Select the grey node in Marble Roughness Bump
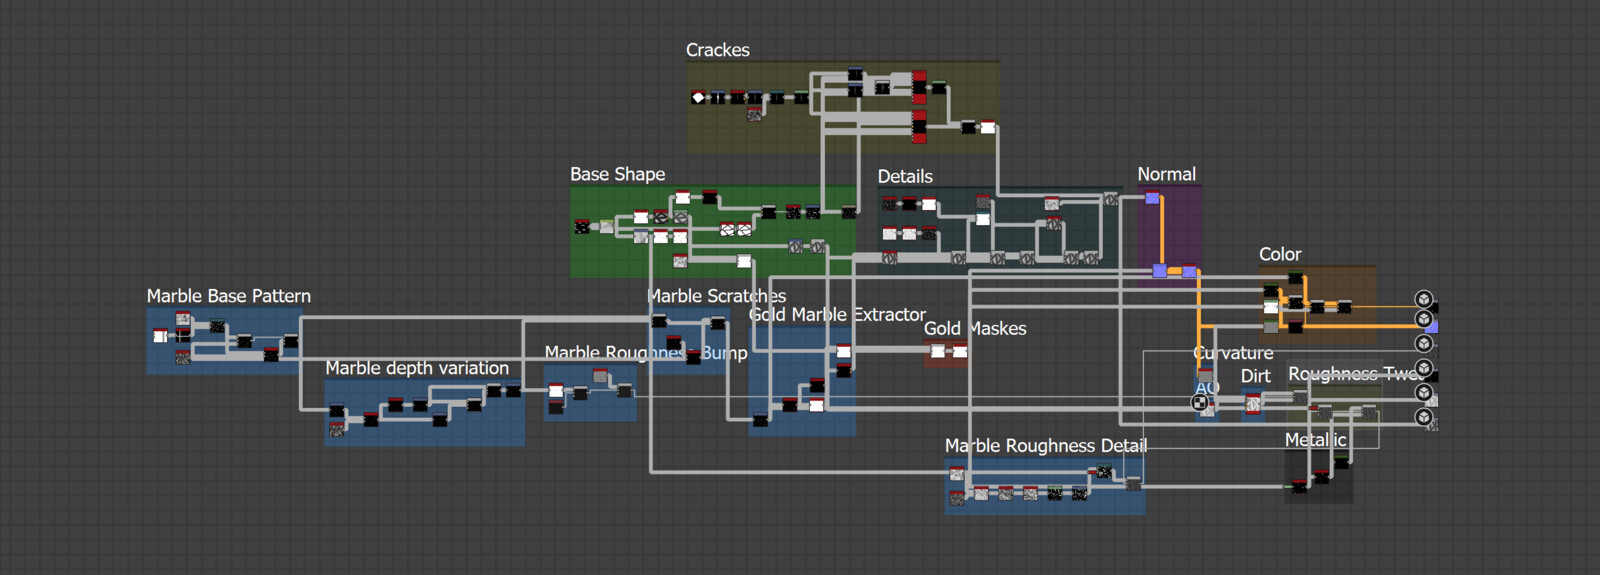Image resolution: width=1600 pixels, height=575 pixels. (600, 376)
